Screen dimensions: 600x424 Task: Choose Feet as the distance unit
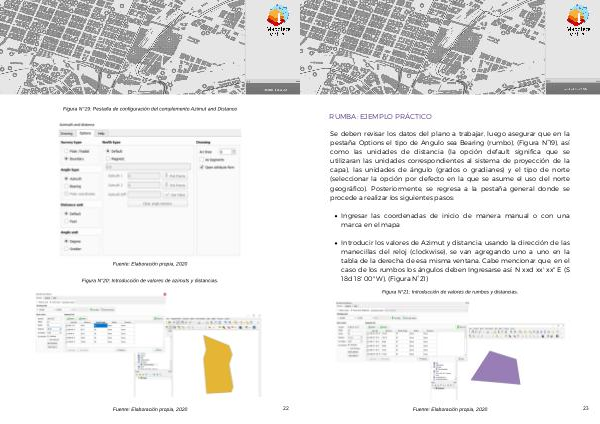pyautogui.click(x=66, y=220)
